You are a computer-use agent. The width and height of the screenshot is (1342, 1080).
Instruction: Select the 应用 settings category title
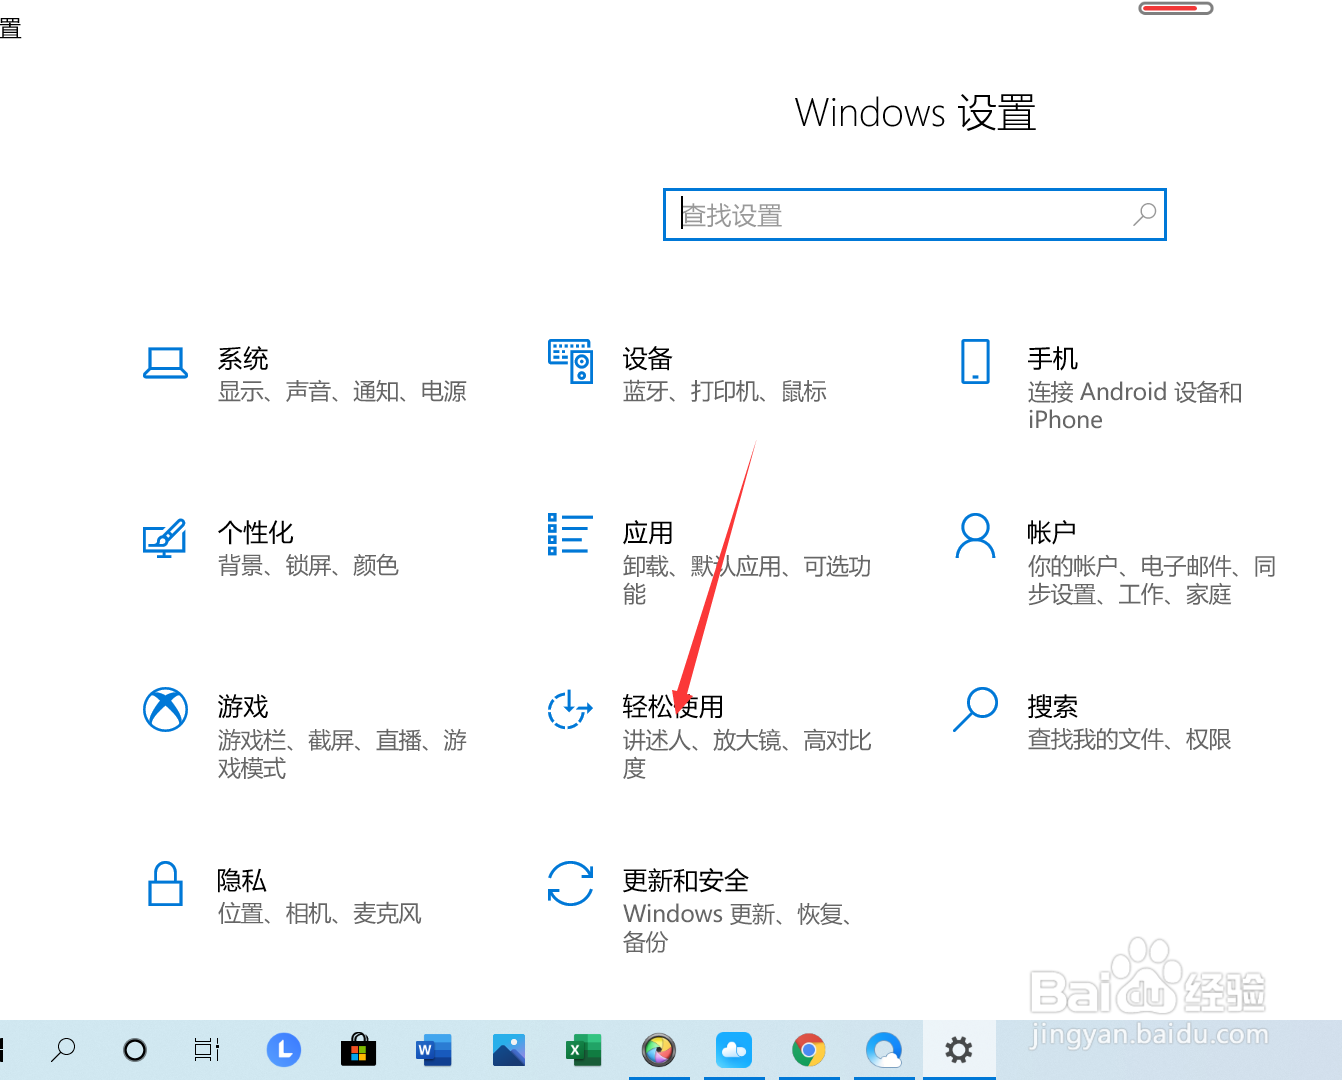point(648,532)
